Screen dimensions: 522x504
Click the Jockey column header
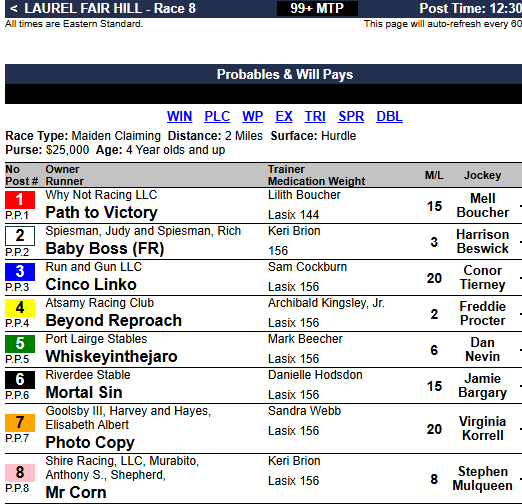(483, 175)
